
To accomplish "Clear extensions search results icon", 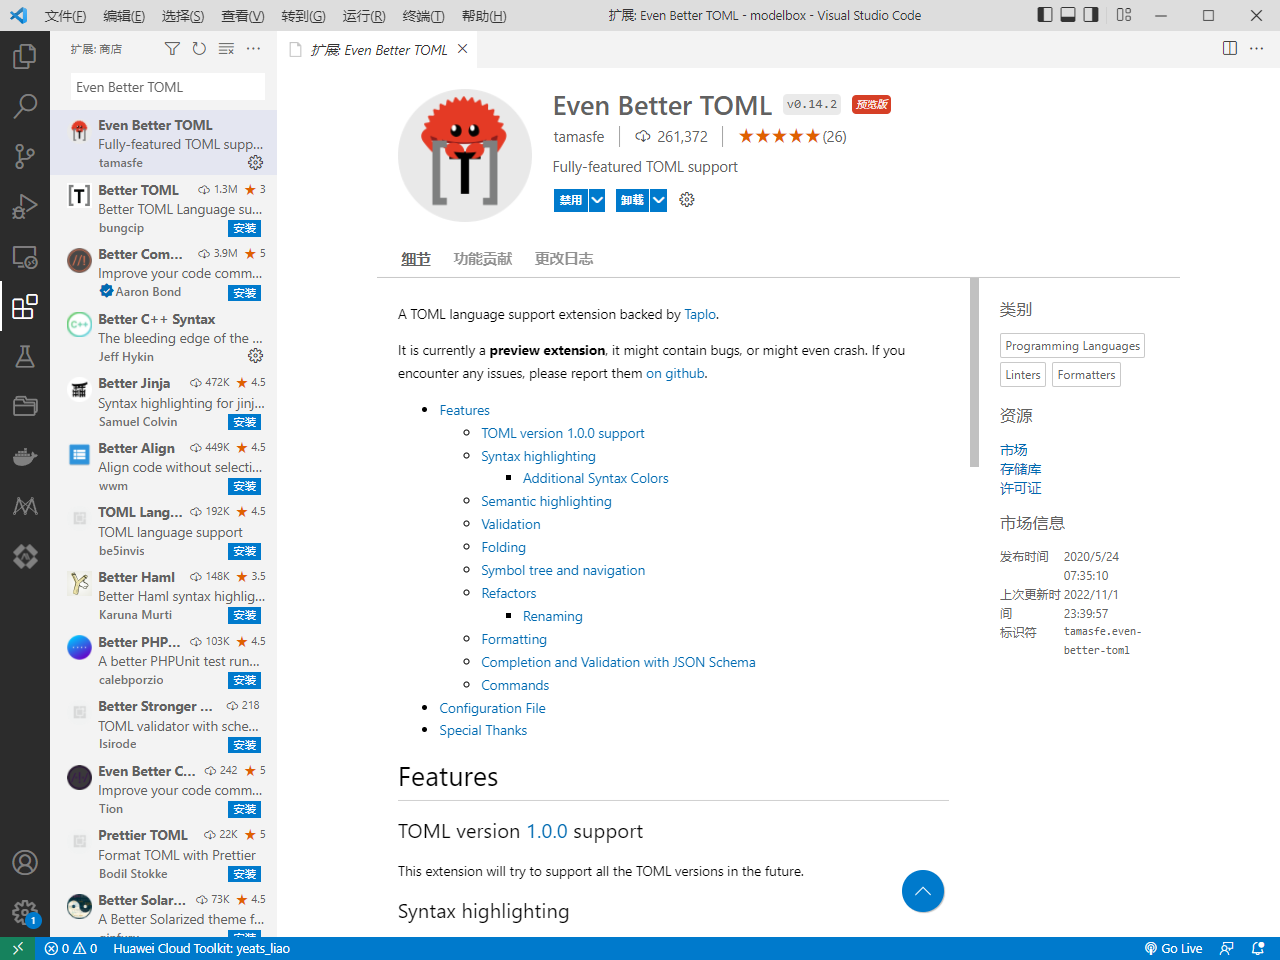I will point(227,49).
